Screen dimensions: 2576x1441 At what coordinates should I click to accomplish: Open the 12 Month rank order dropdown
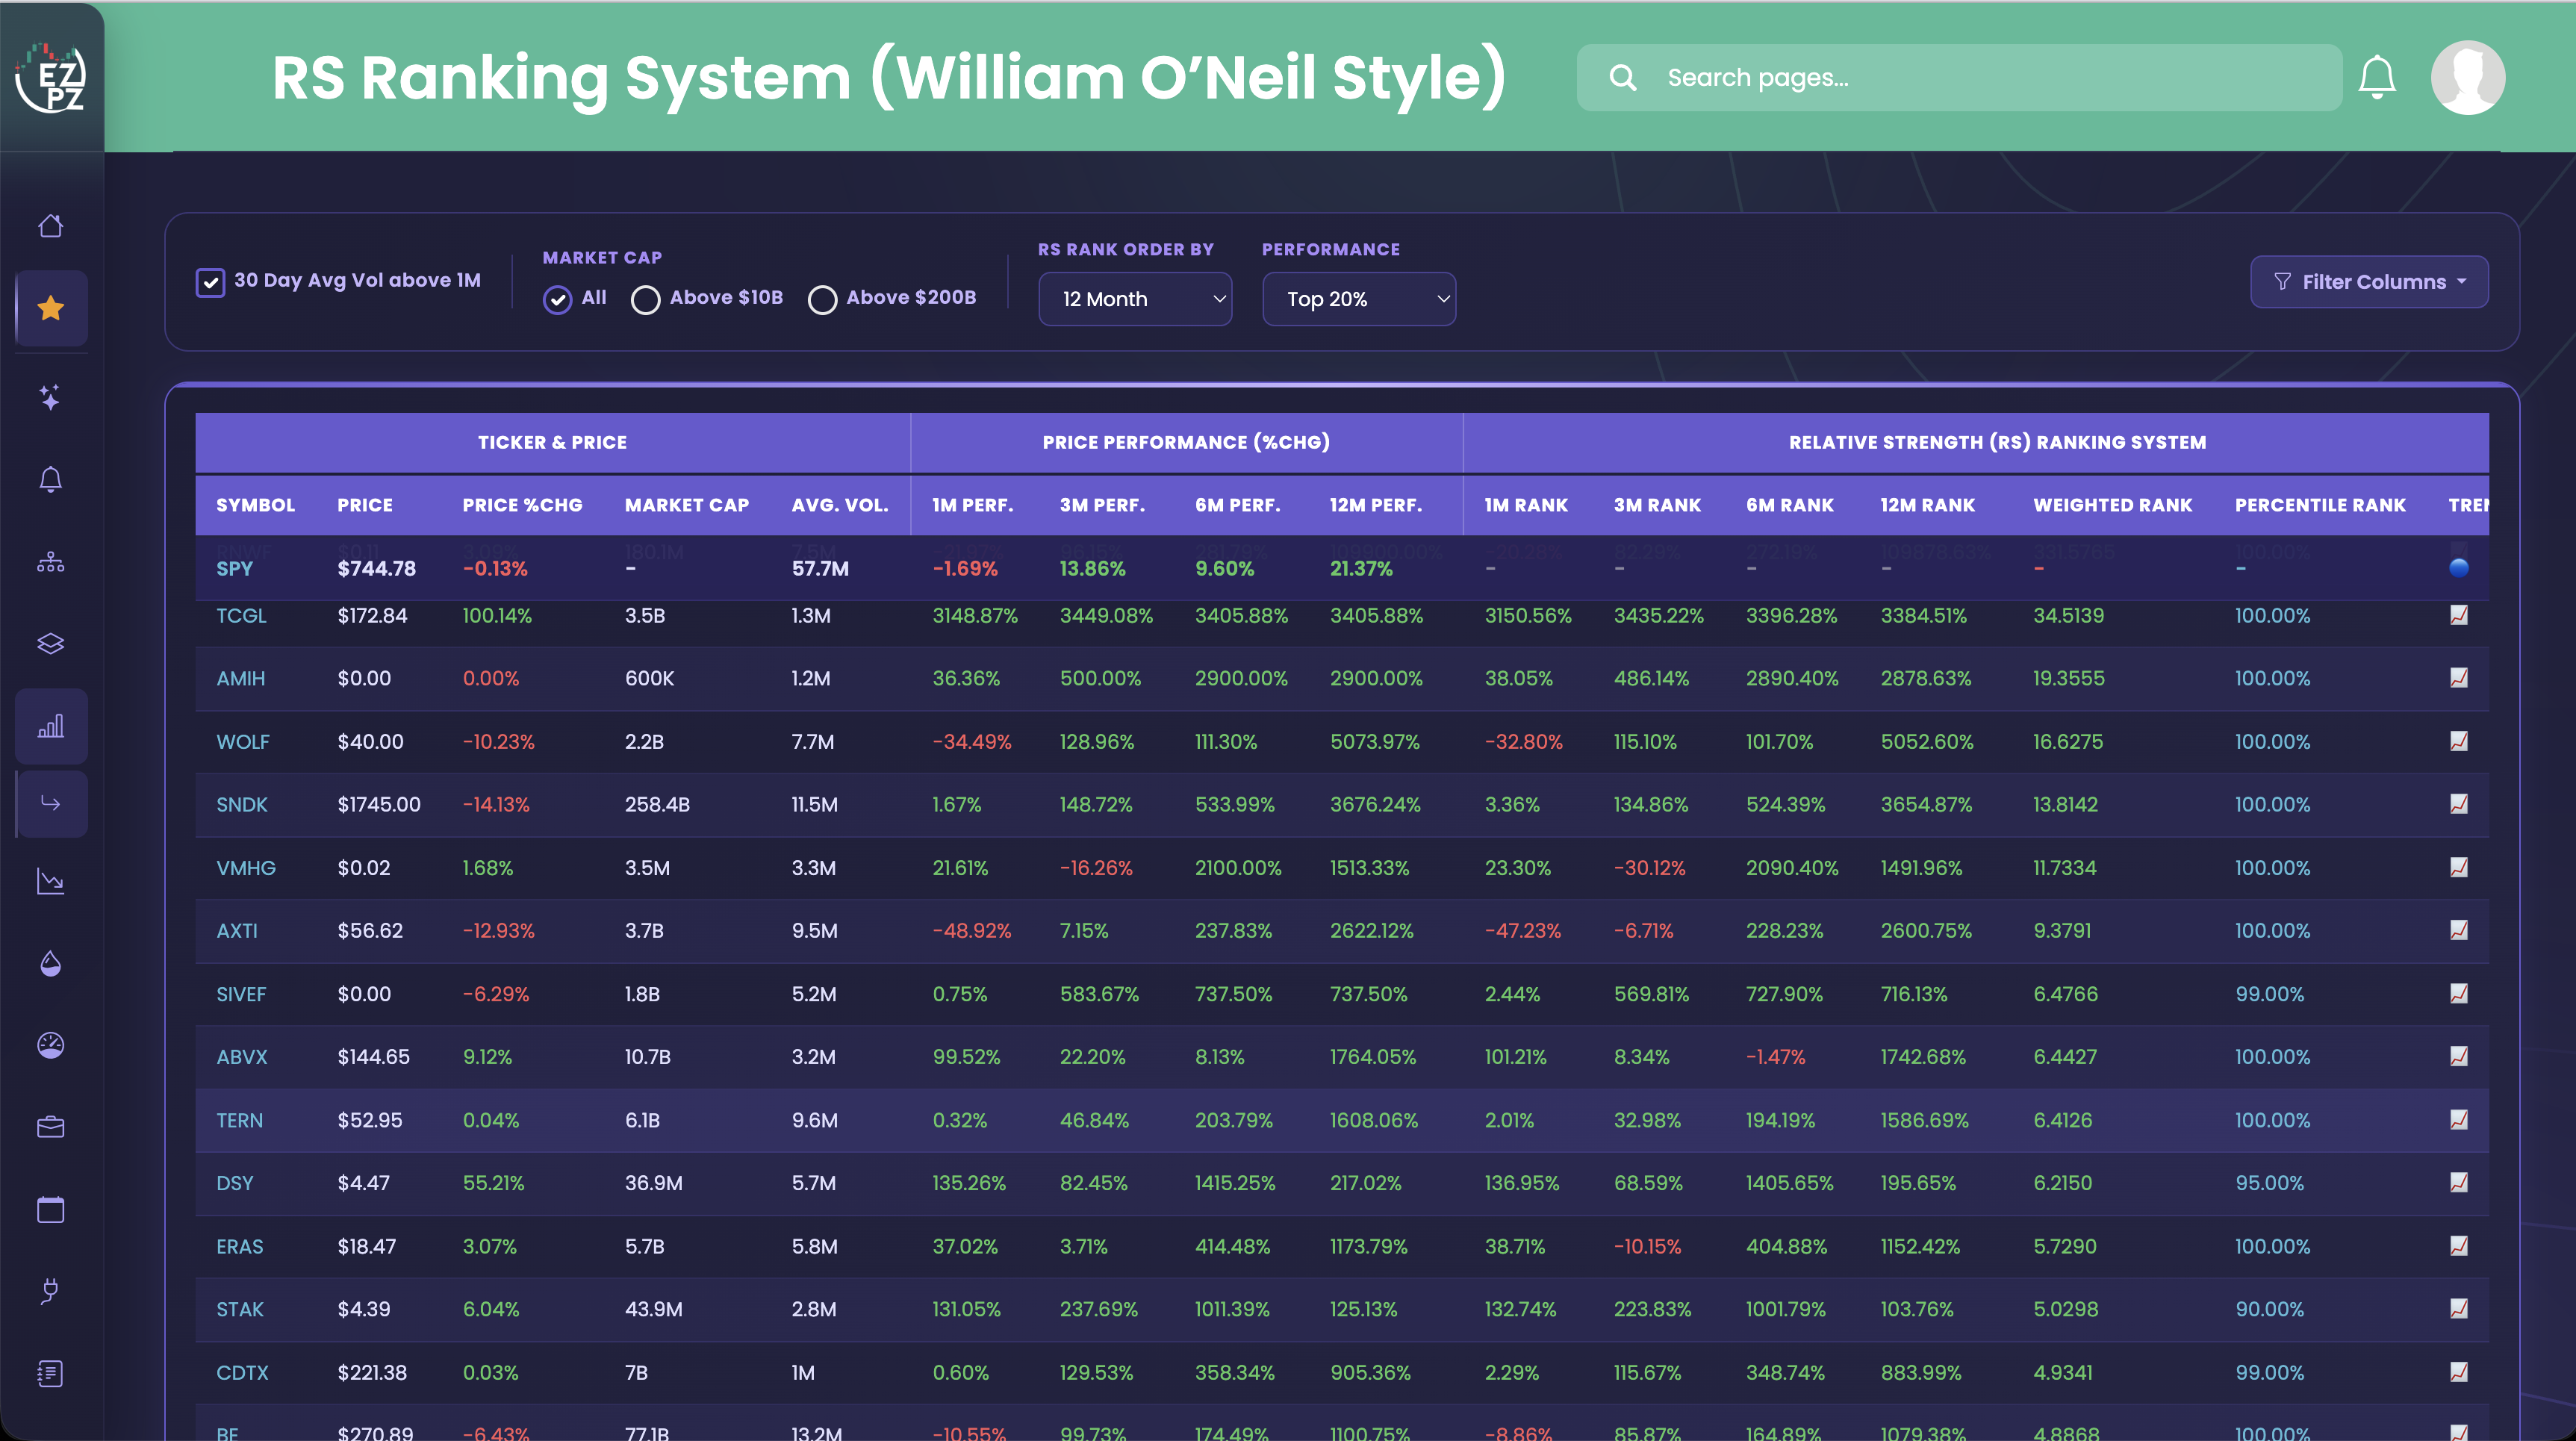pos(1135,299)
